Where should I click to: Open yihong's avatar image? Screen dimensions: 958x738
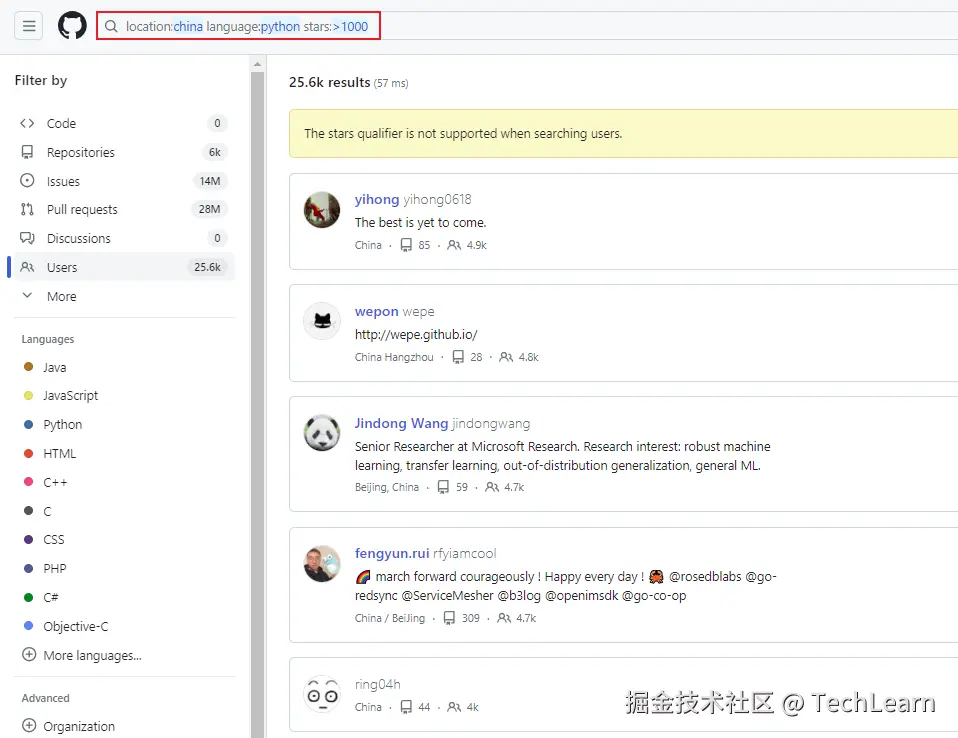pos(322,210)
